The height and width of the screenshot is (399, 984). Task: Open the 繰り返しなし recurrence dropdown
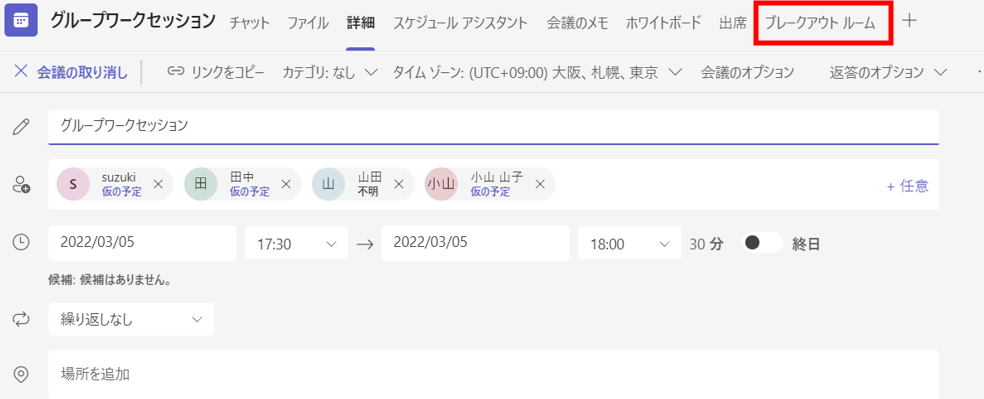click(131, 319)
